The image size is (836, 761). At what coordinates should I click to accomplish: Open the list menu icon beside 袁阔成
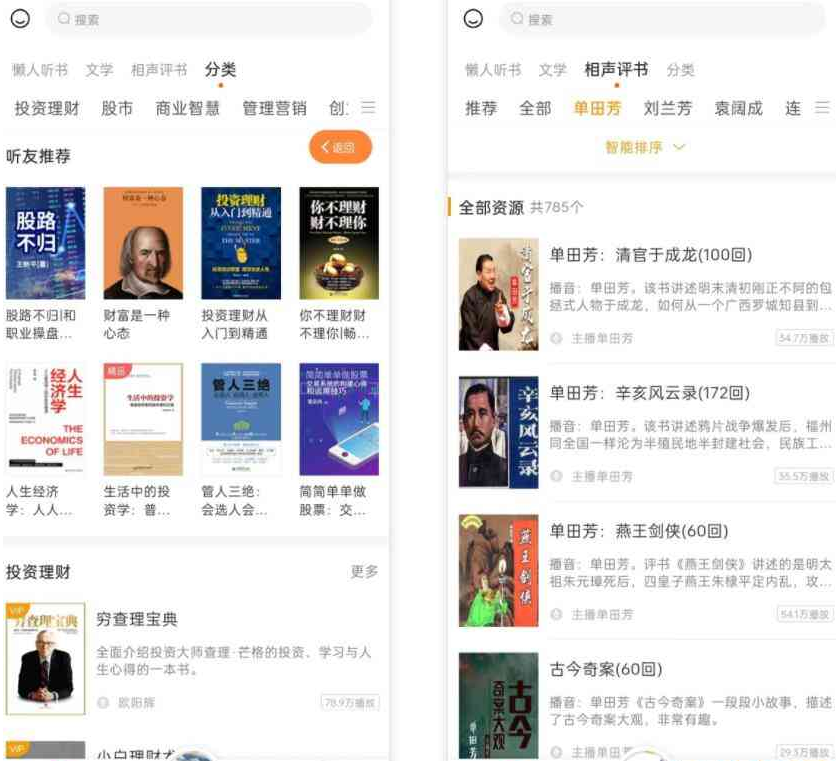[822, 108]
